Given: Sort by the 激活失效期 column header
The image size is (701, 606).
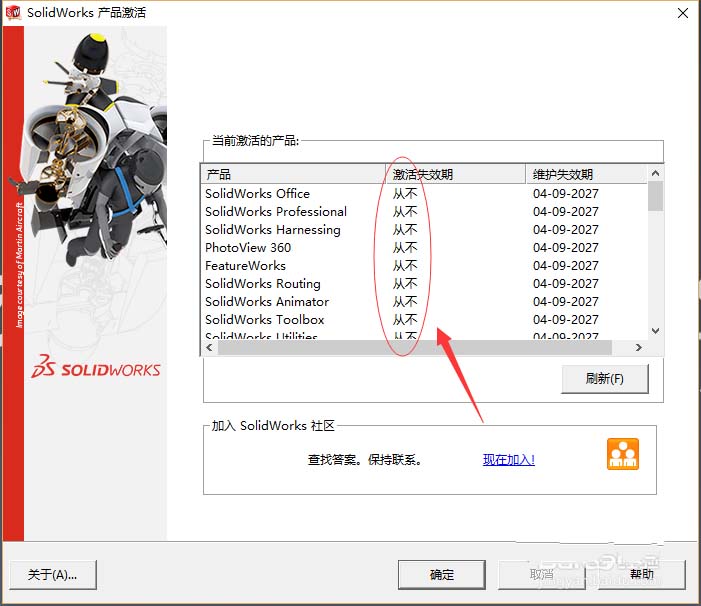Looking at the screenshot, I should 456,174.
